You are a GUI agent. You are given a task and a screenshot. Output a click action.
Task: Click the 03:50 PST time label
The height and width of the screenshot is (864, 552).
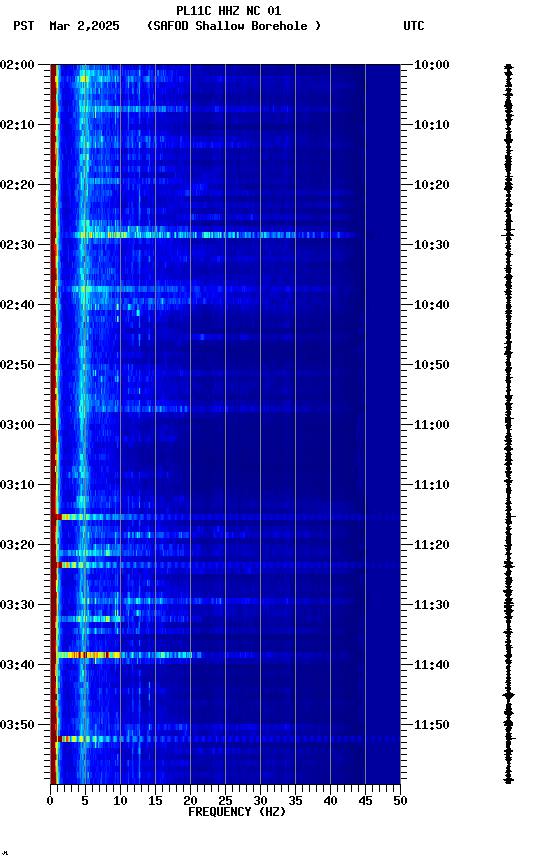coord(17,725)
